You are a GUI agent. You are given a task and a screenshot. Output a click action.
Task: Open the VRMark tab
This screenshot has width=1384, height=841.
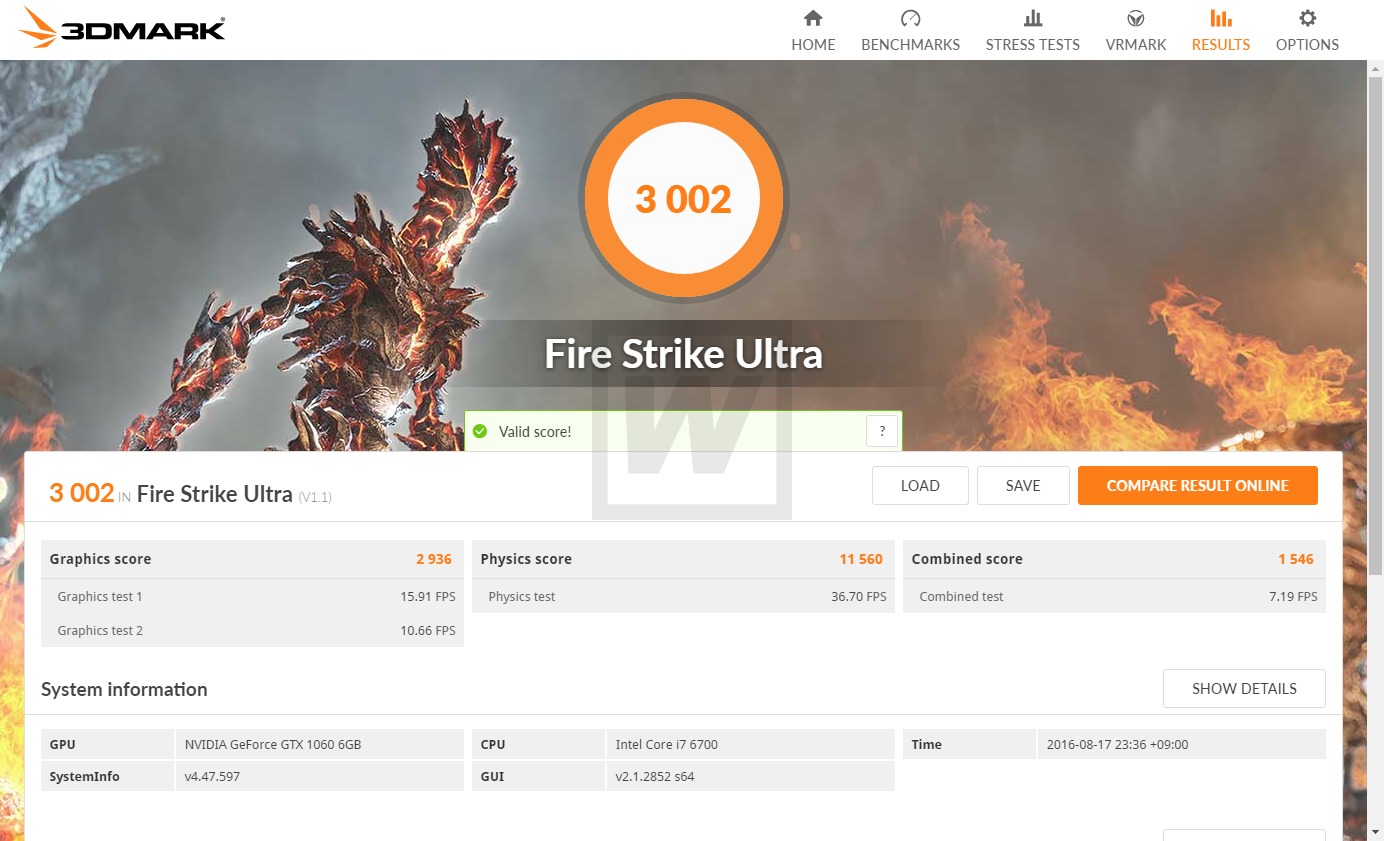[x=1136, y=31]
